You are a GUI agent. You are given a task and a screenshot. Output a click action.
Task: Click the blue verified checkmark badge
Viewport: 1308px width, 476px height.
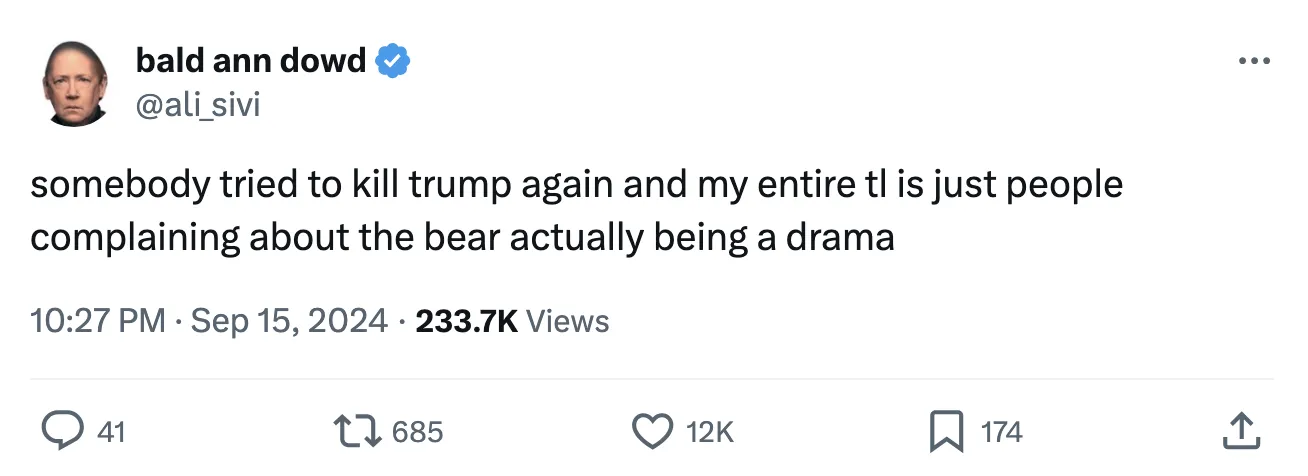392,62
